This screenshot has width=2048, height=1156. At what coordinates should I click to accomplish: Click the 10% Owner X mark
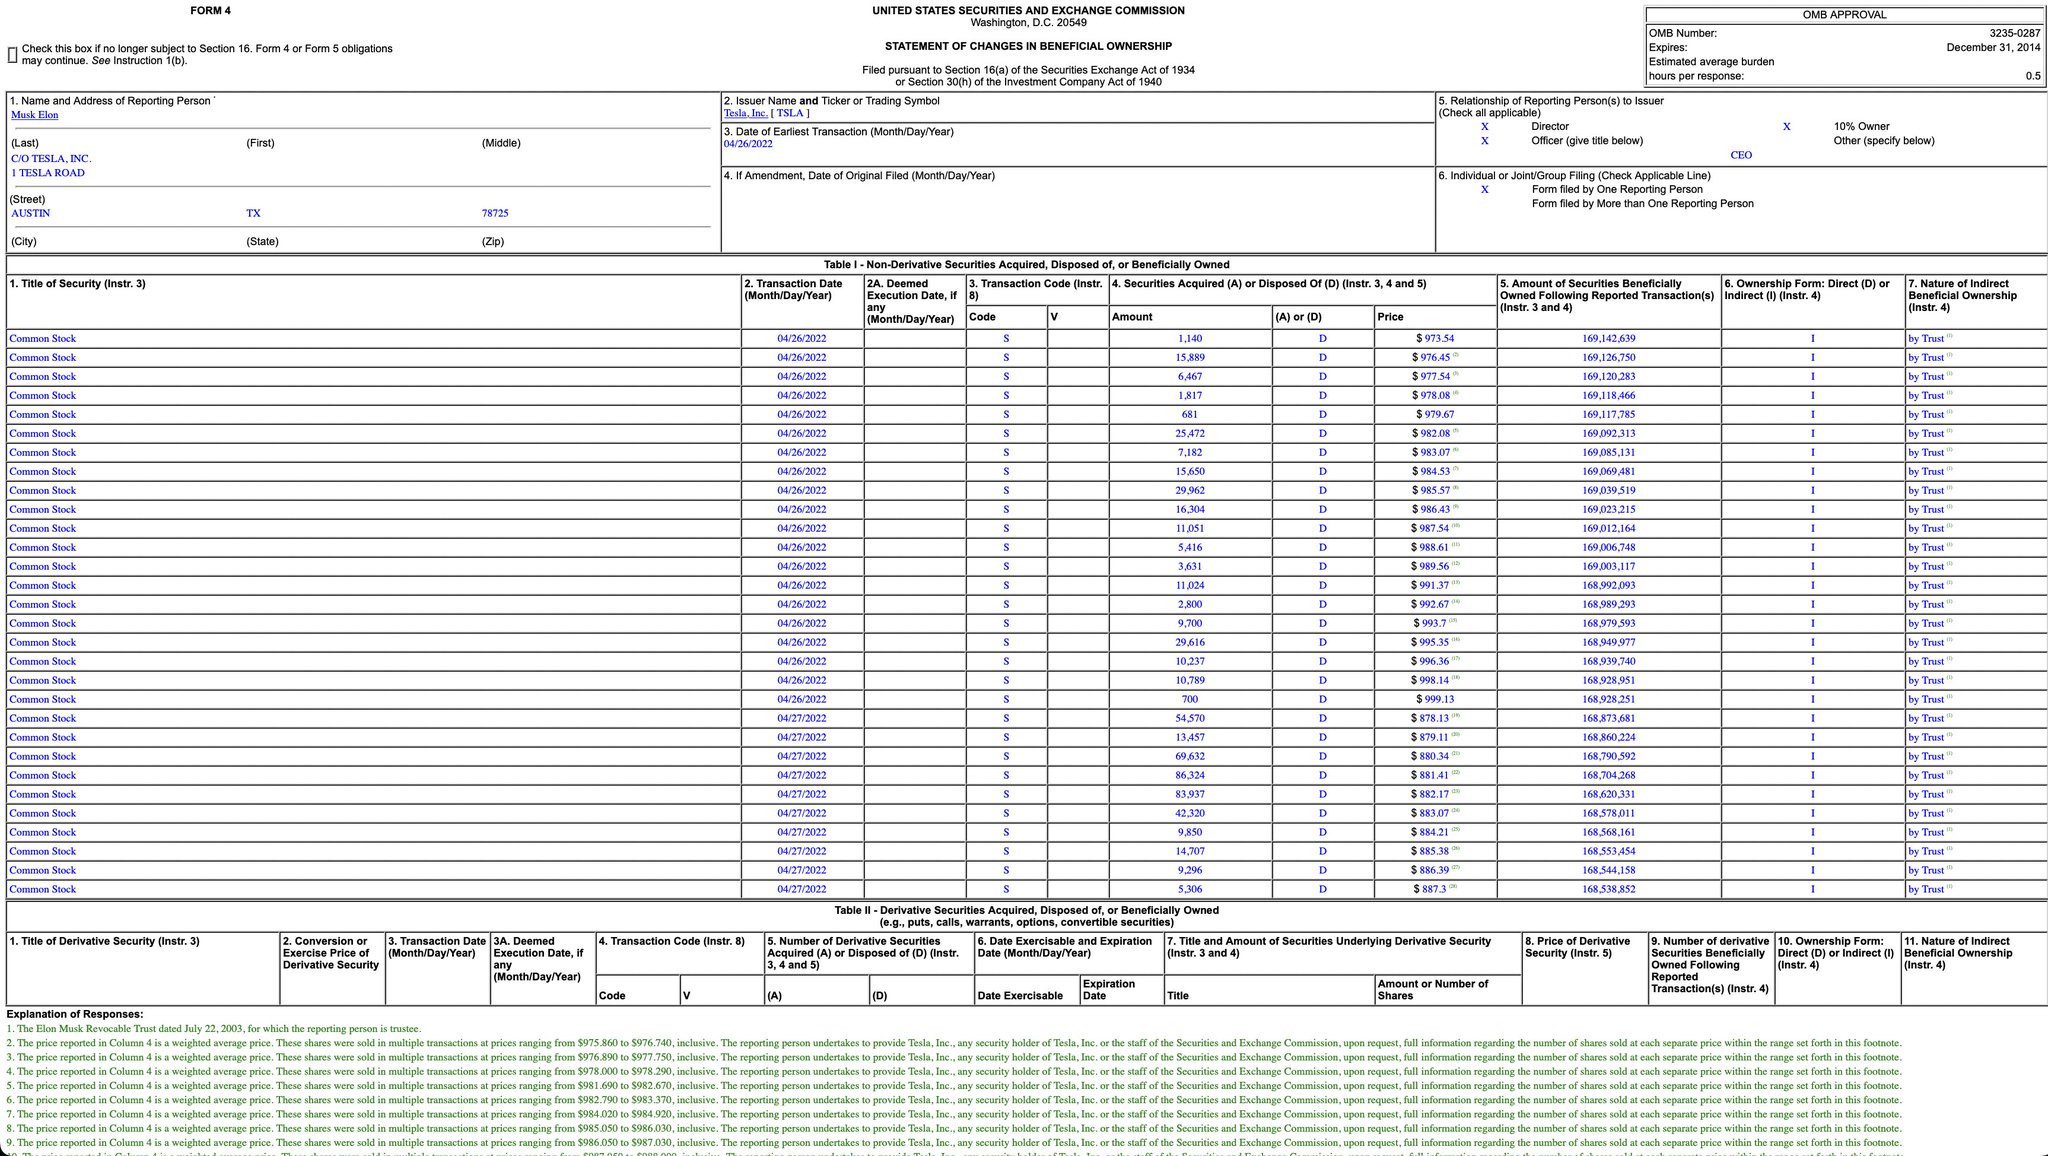coord(1786,127)
